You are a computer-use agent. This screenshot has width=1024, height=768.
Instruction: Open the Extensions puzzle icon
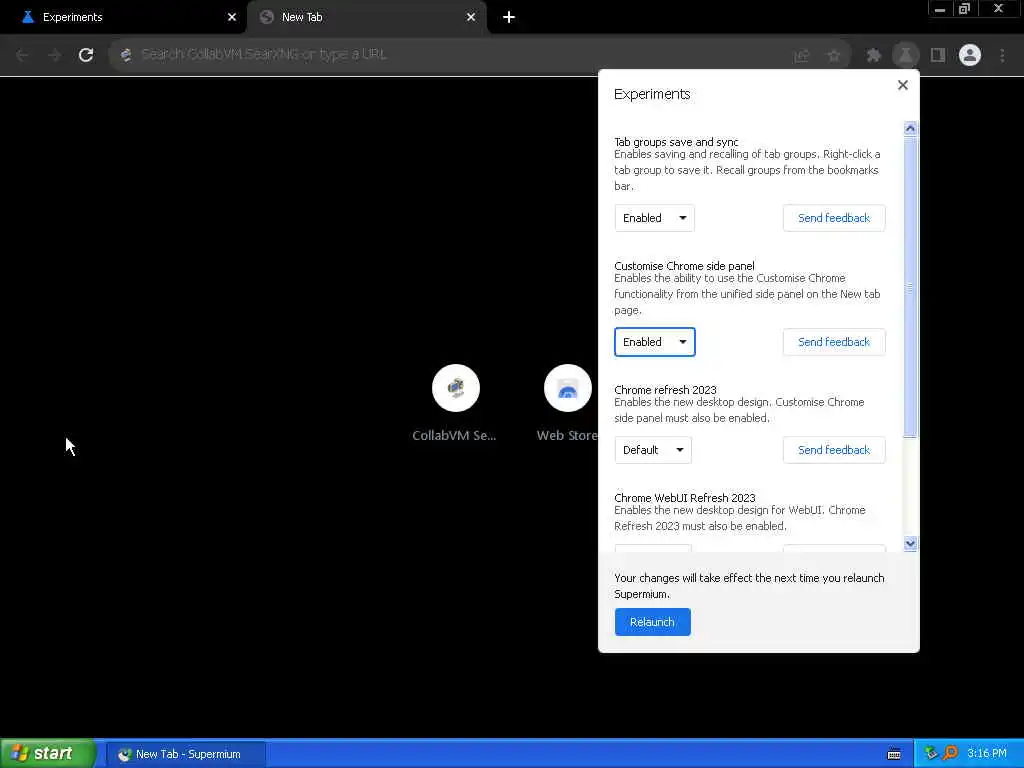[873, 56]
